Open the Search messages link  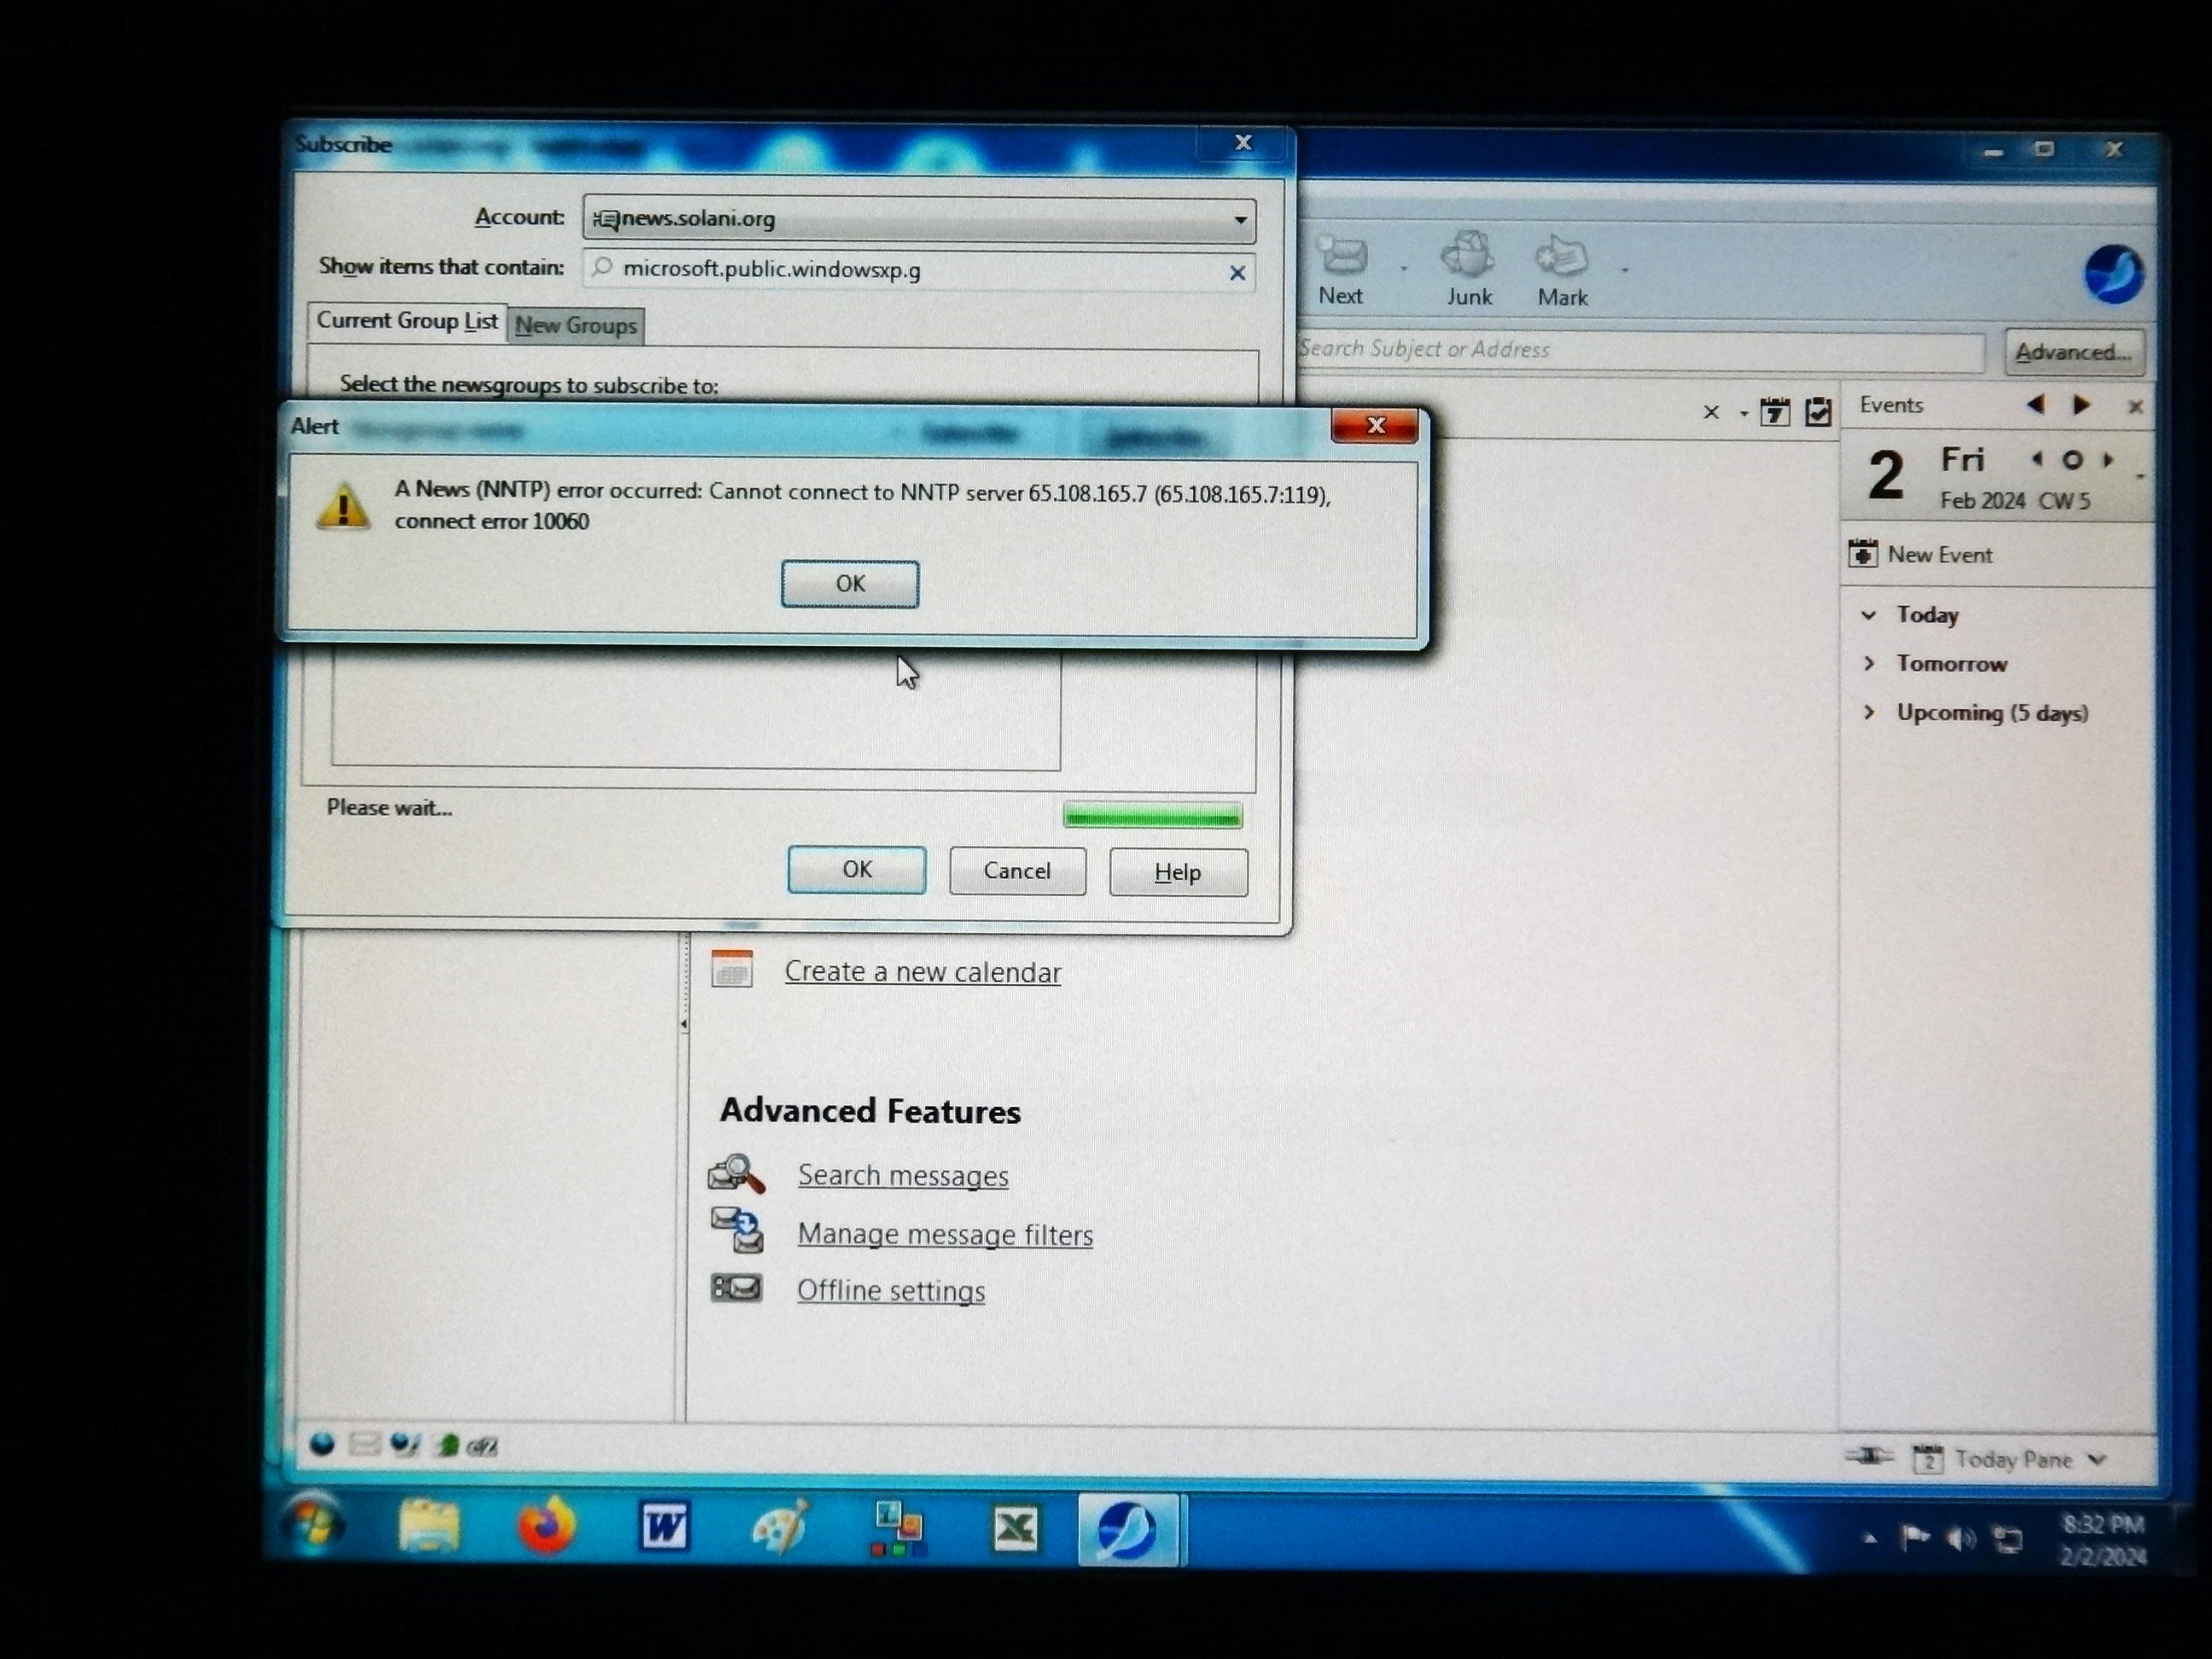(x=903, y=1176)
